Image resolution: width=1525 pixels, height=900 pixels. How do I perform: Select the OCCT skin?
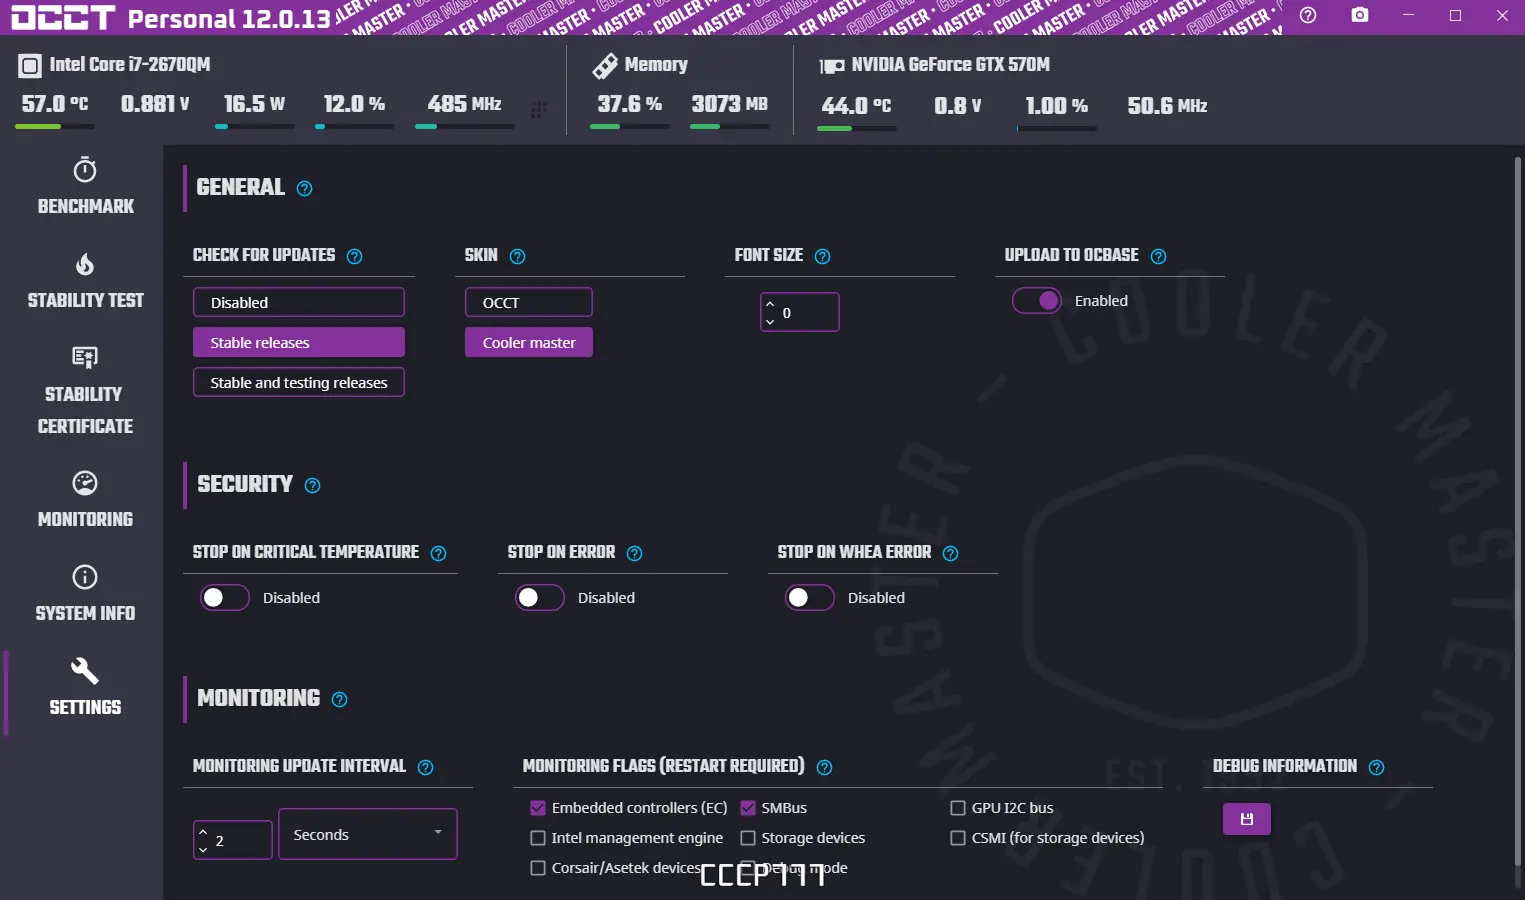click(529, 302)
